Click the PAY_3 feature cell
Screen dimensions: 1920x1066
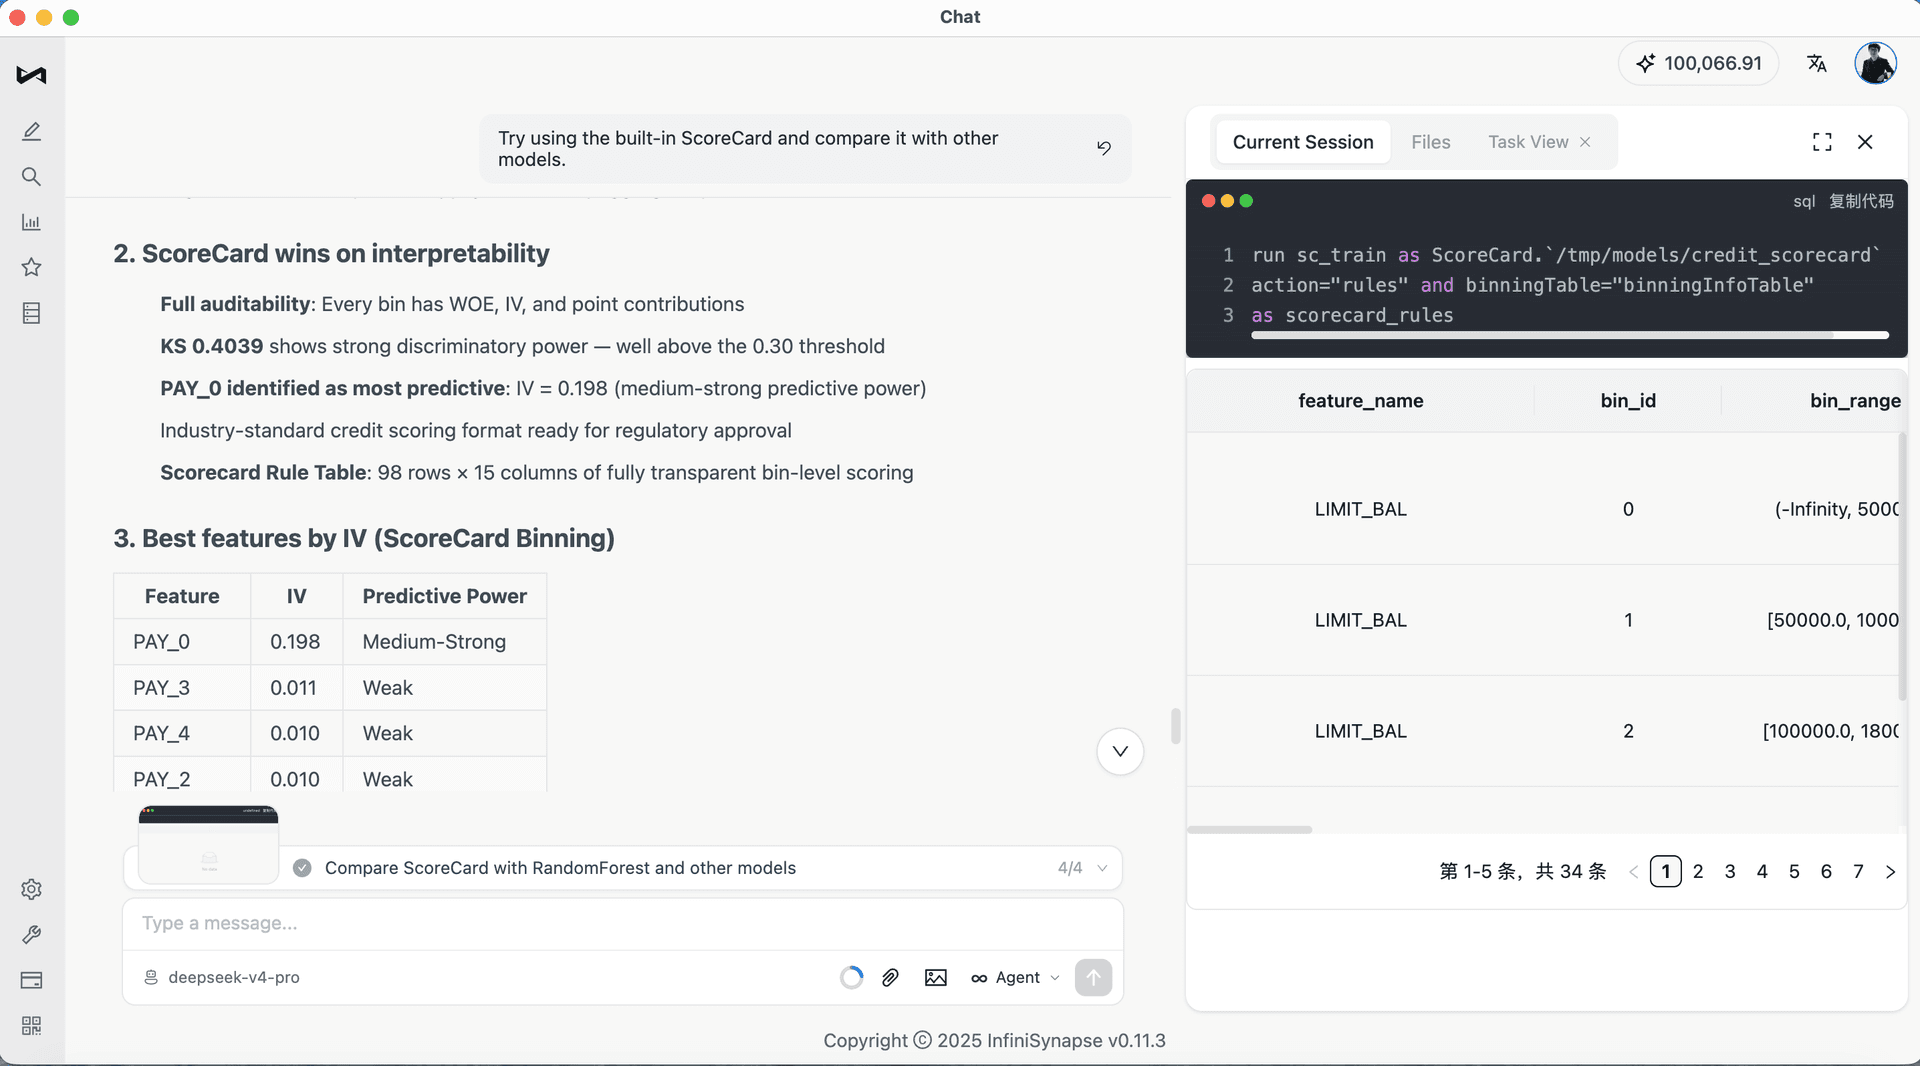182,688
